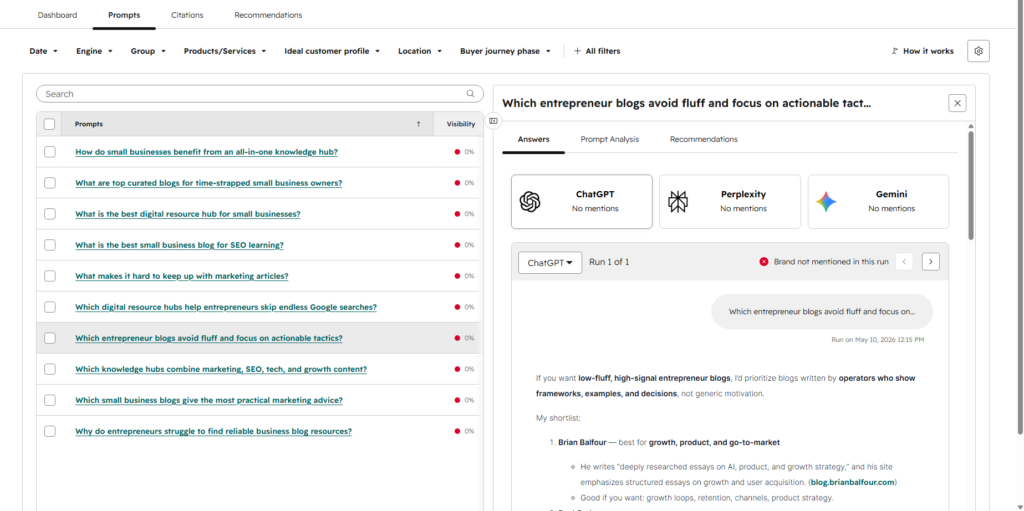Screen dimensions: 1024x511
Task: Open the Recommendations tab in detail panel
Action: click(703, 139)
